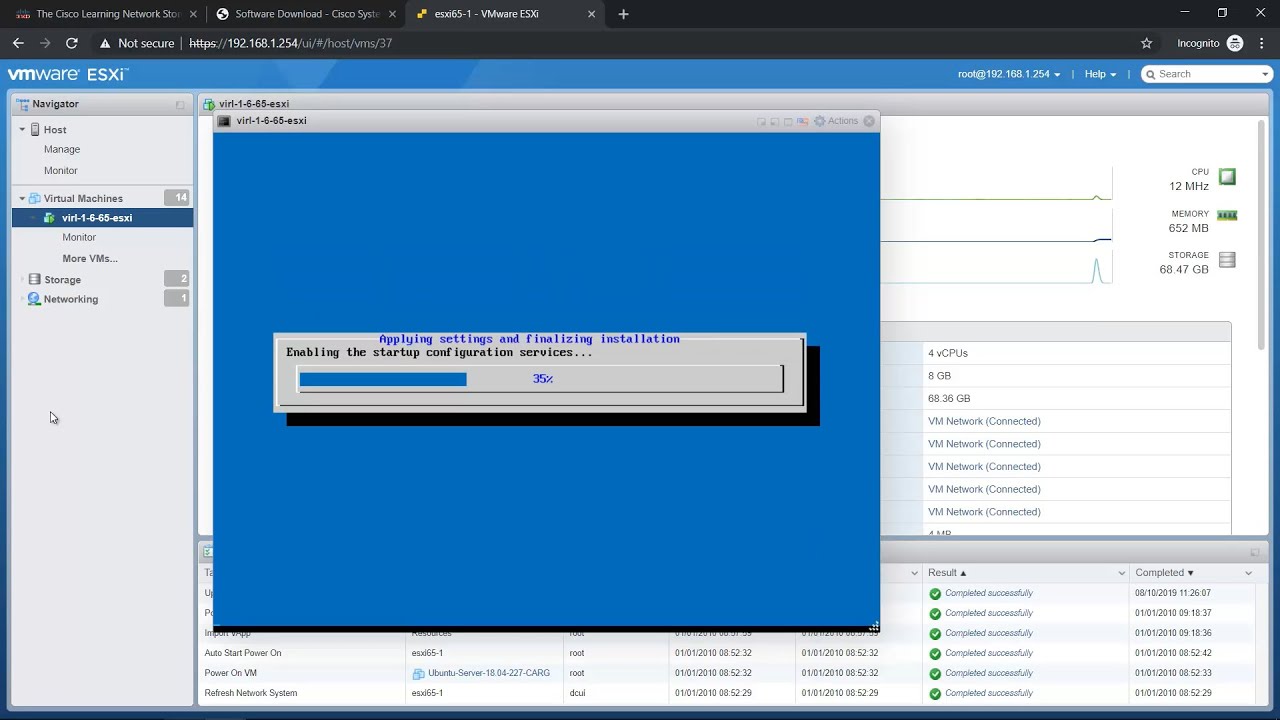
Task: Open the search options dropdown arrow
Action: point(1264,74)
